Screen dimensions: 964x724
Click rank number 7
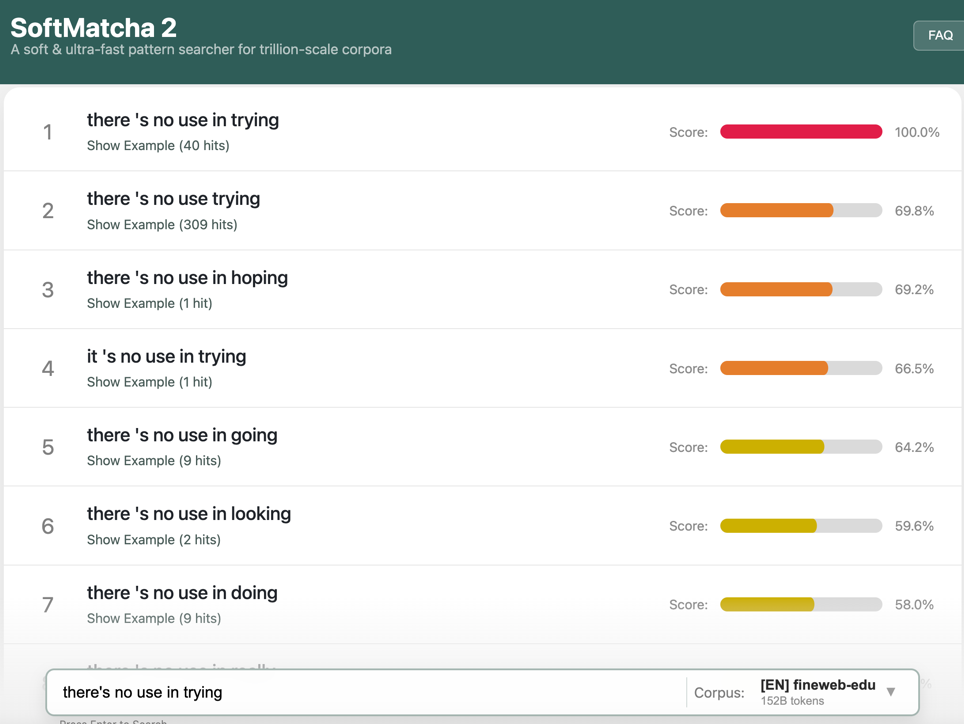(x=48, y=605)
